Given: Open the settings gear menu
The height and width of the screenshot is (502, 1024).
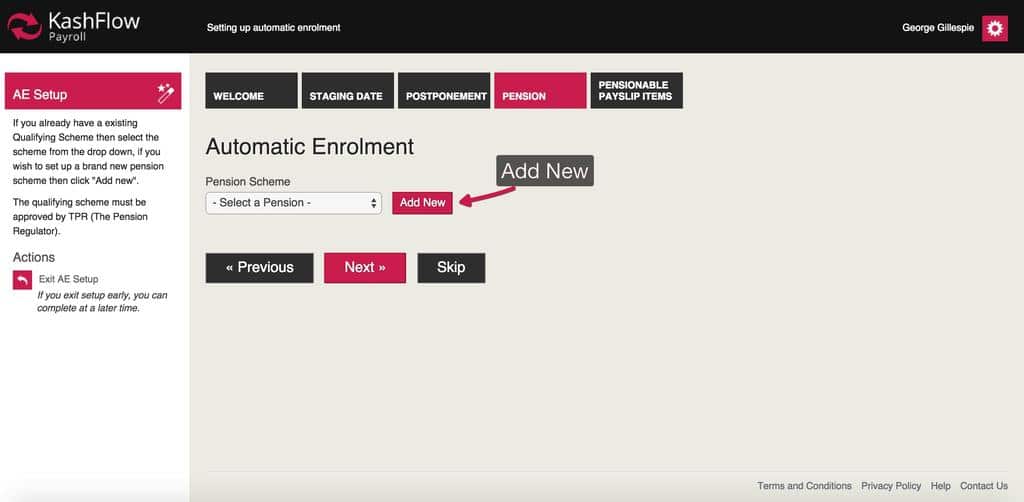Looking at the screenshot, I should pos(994,28).
